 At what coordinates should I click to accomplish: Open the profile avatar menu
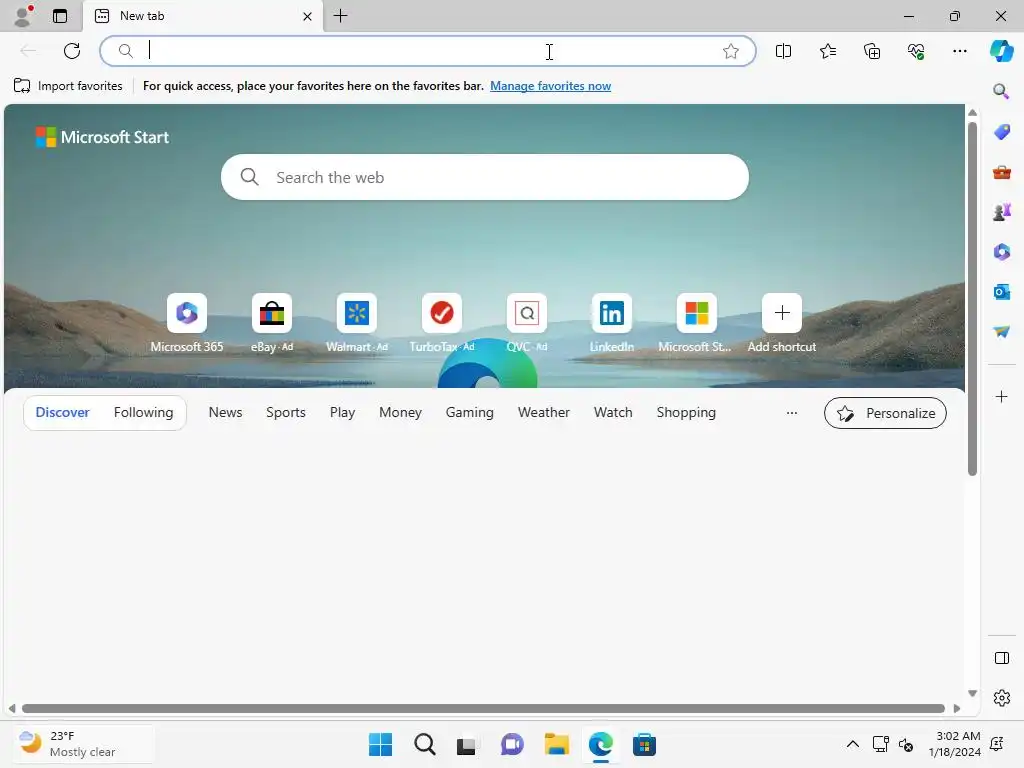point(23,16)
